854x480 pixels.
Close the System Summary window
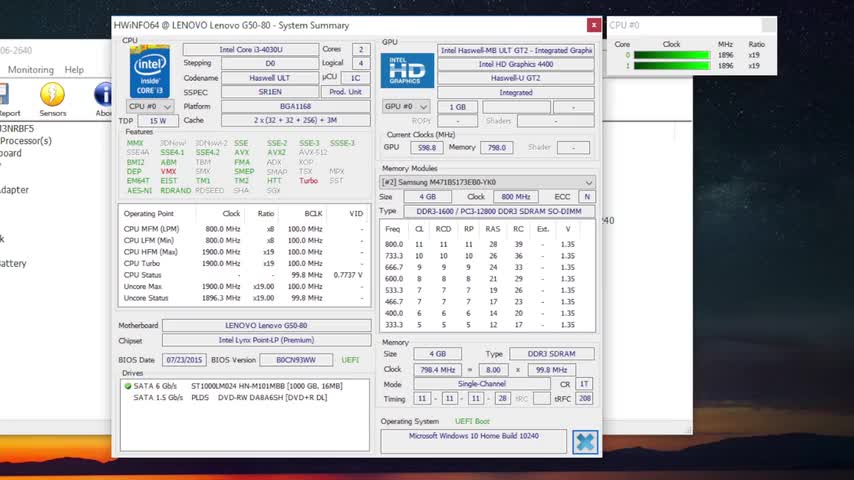tap(594, 25)
